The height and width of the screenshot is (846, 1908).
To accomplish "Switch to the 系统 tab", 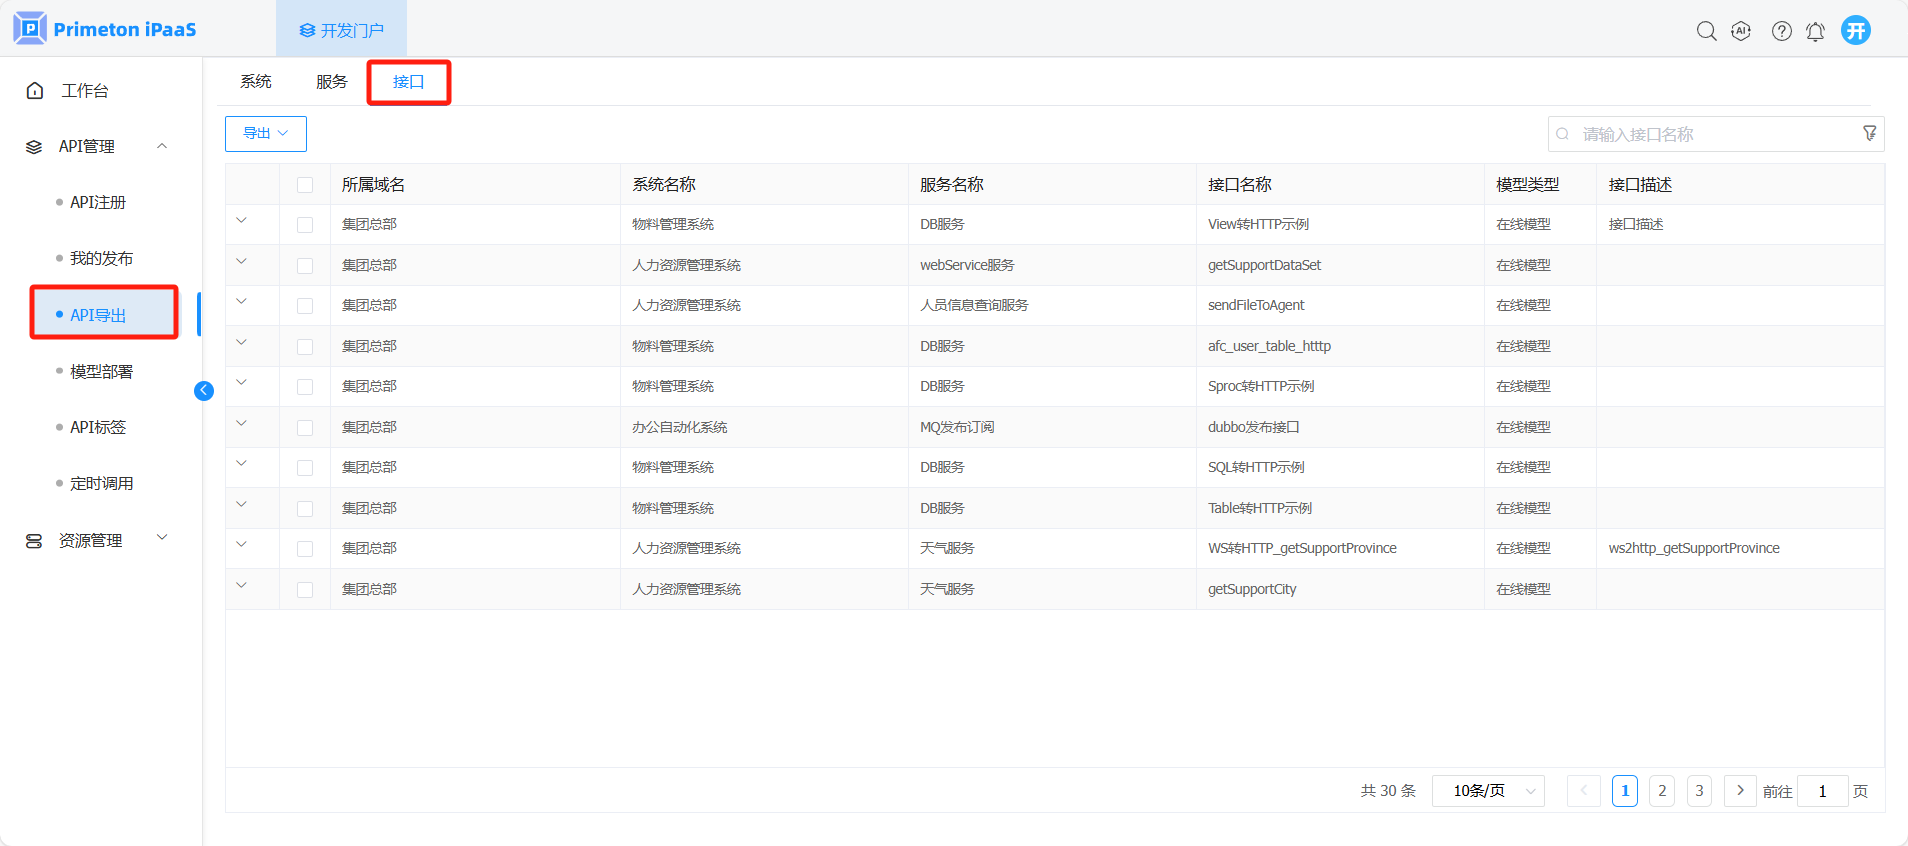I will point(255,82).
